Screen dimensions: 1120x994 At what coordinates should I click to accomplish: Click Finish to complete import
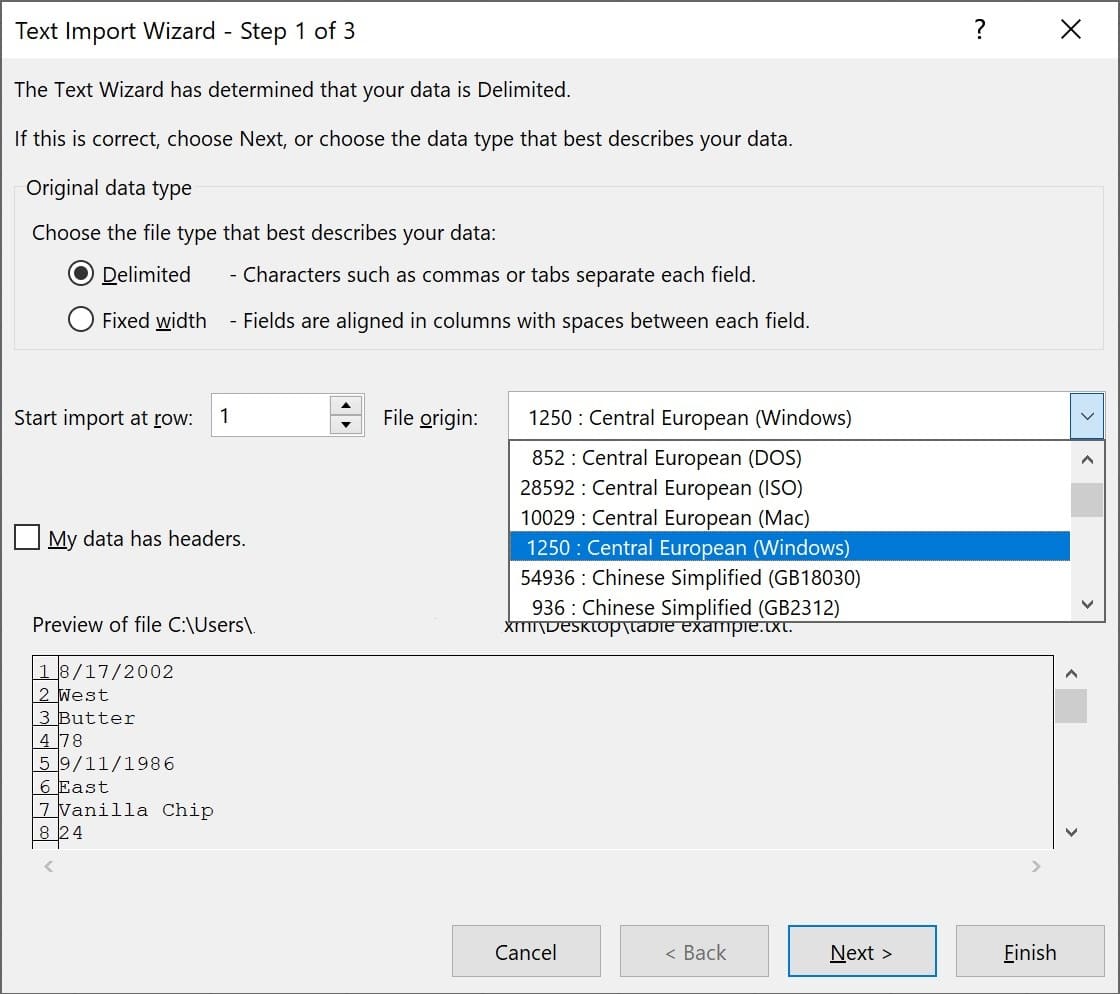[1029, 952]
